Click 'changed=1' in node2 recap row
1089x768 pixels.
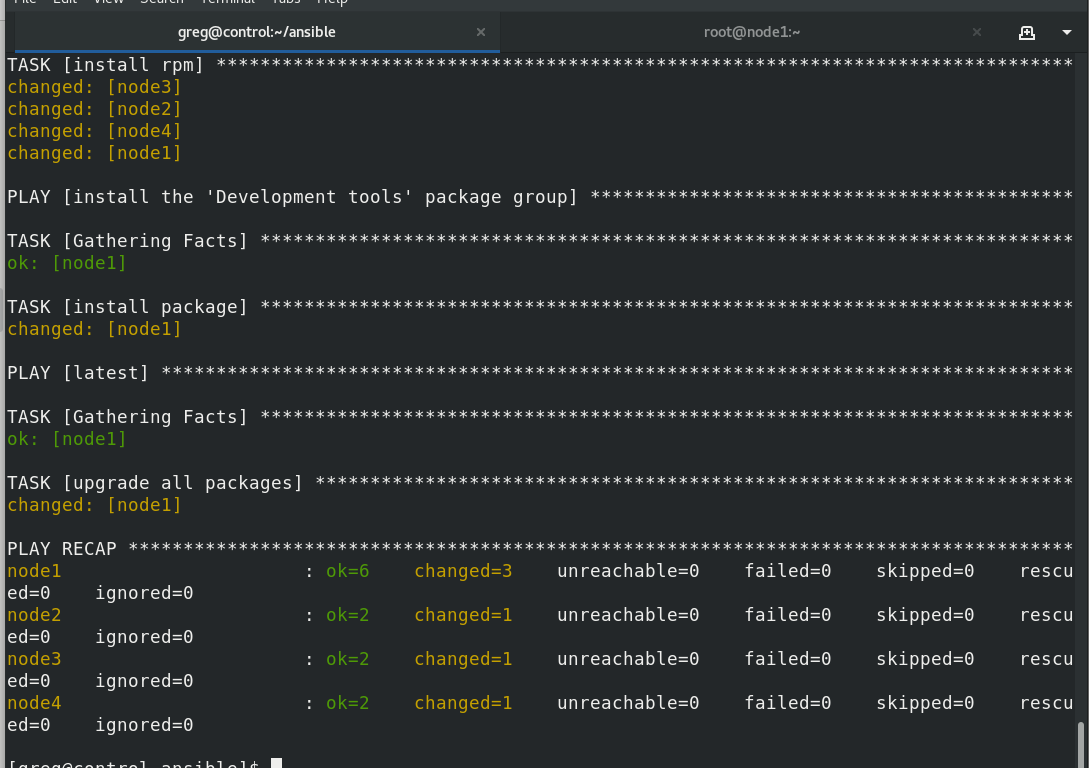click(463, 615)
